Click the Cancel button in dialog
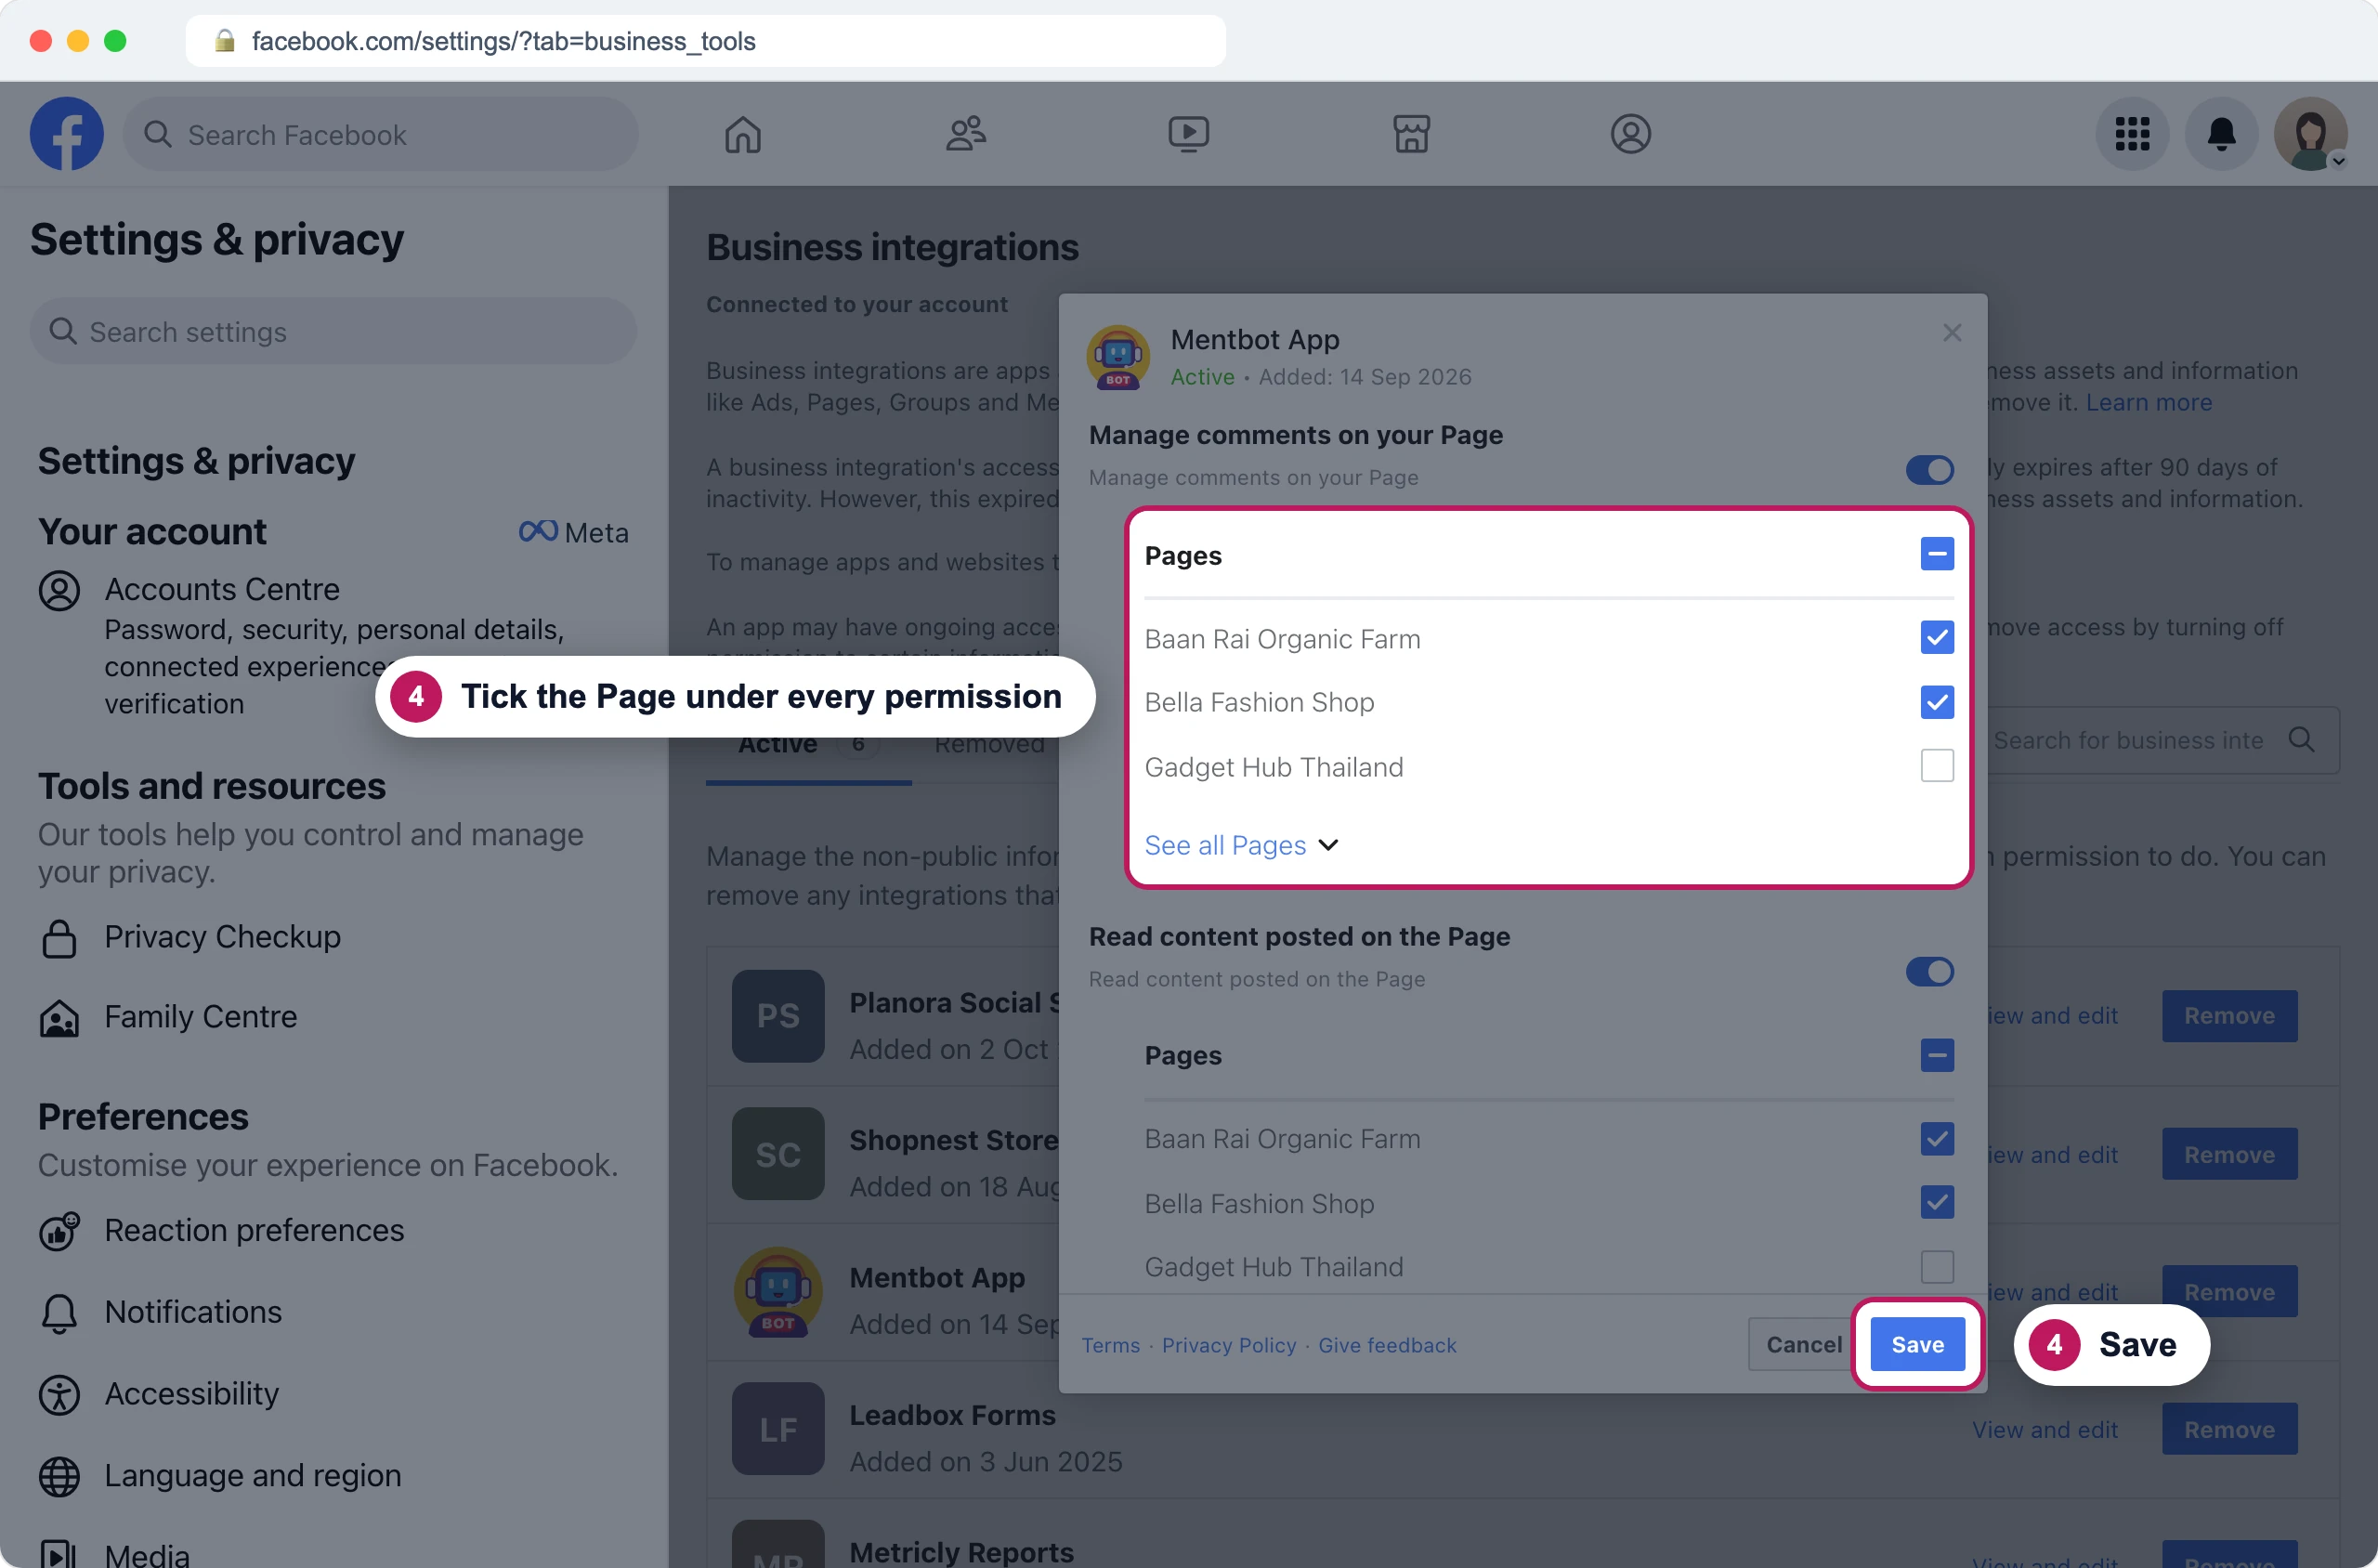Viewport: 2378px width, 1568px height. (1803, 1345)
